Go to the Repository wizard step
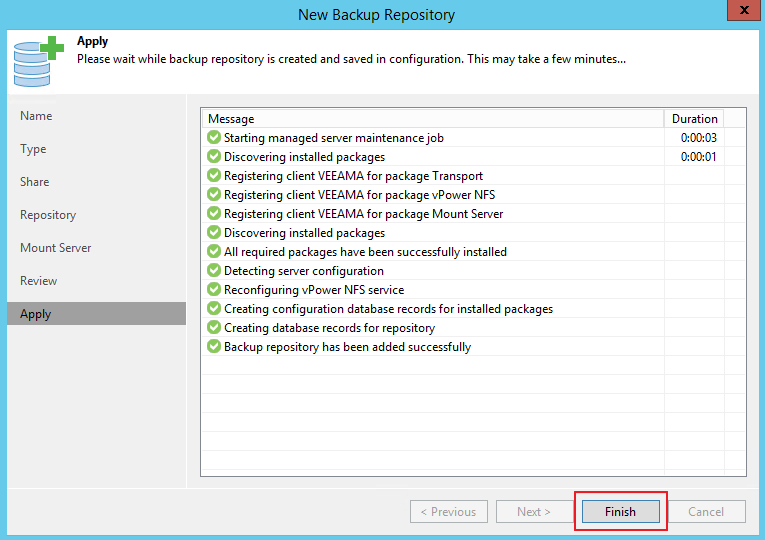 (x=48, y=215)
